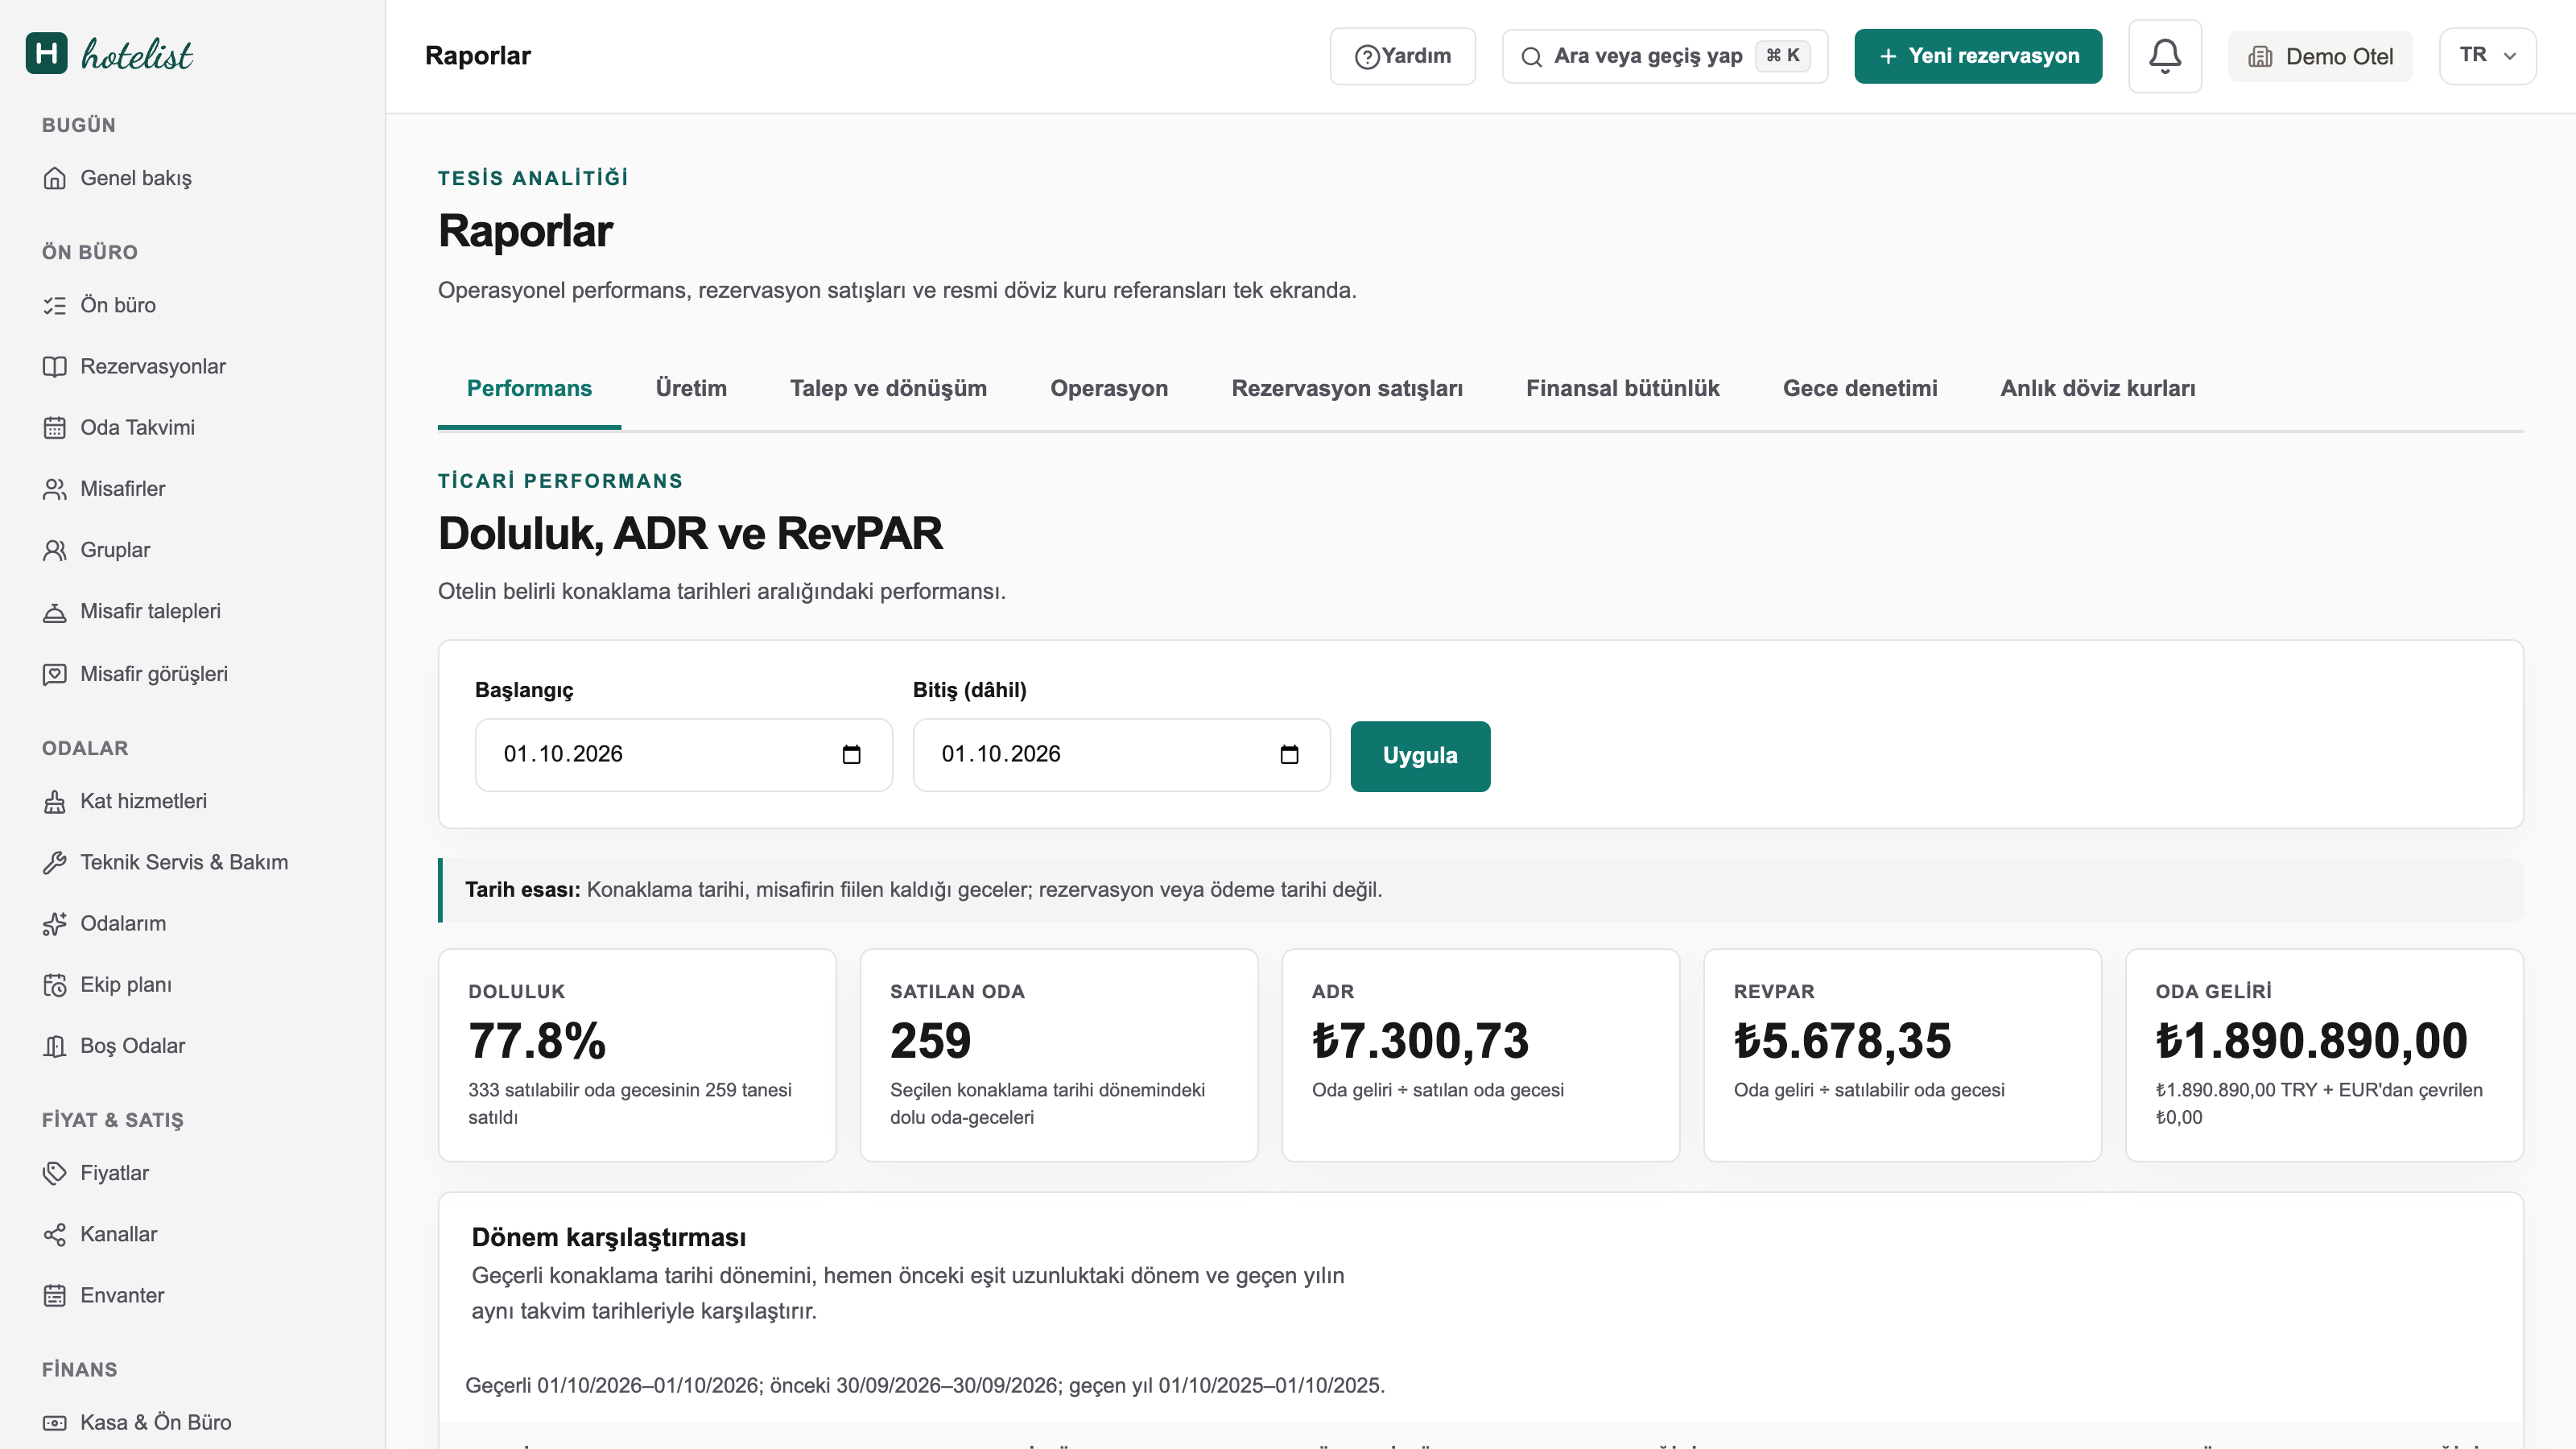Open Bitiş date picker calendar icon
2576x1449 pixels.
[1289, 755]
